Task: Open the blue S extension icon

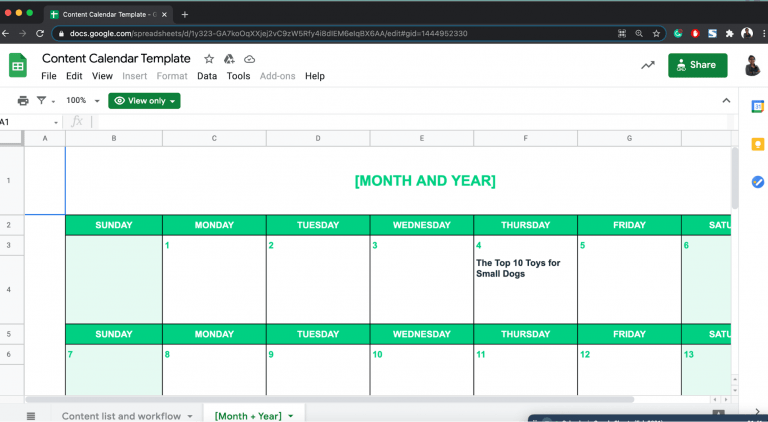Action: click(x=712, y=33)
